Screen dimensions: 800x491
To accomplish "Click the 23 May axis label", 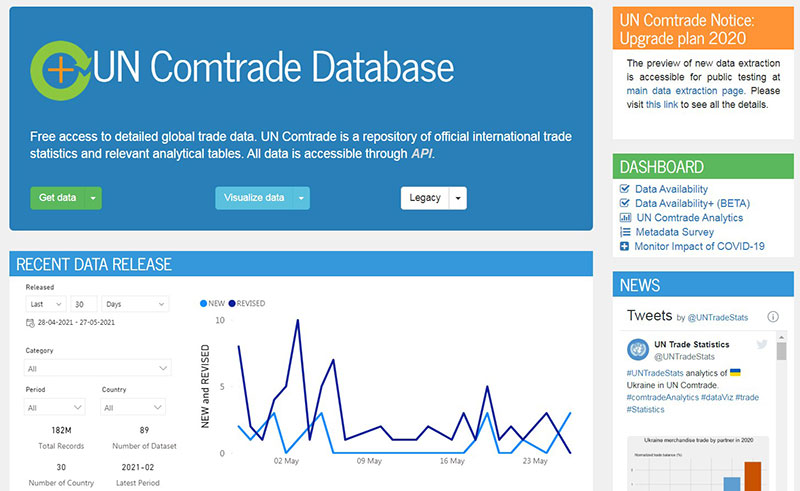I will pos(535,461).
